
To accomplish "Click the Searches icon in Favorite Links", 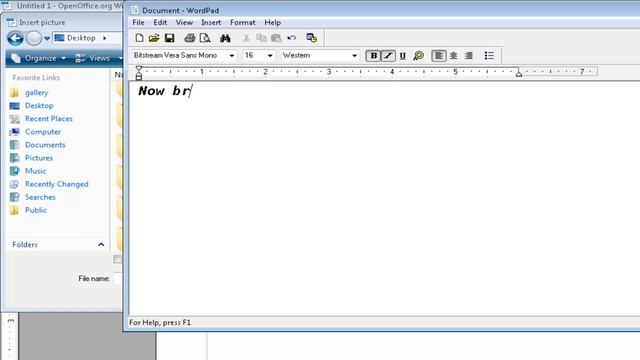I will point(14,197).
